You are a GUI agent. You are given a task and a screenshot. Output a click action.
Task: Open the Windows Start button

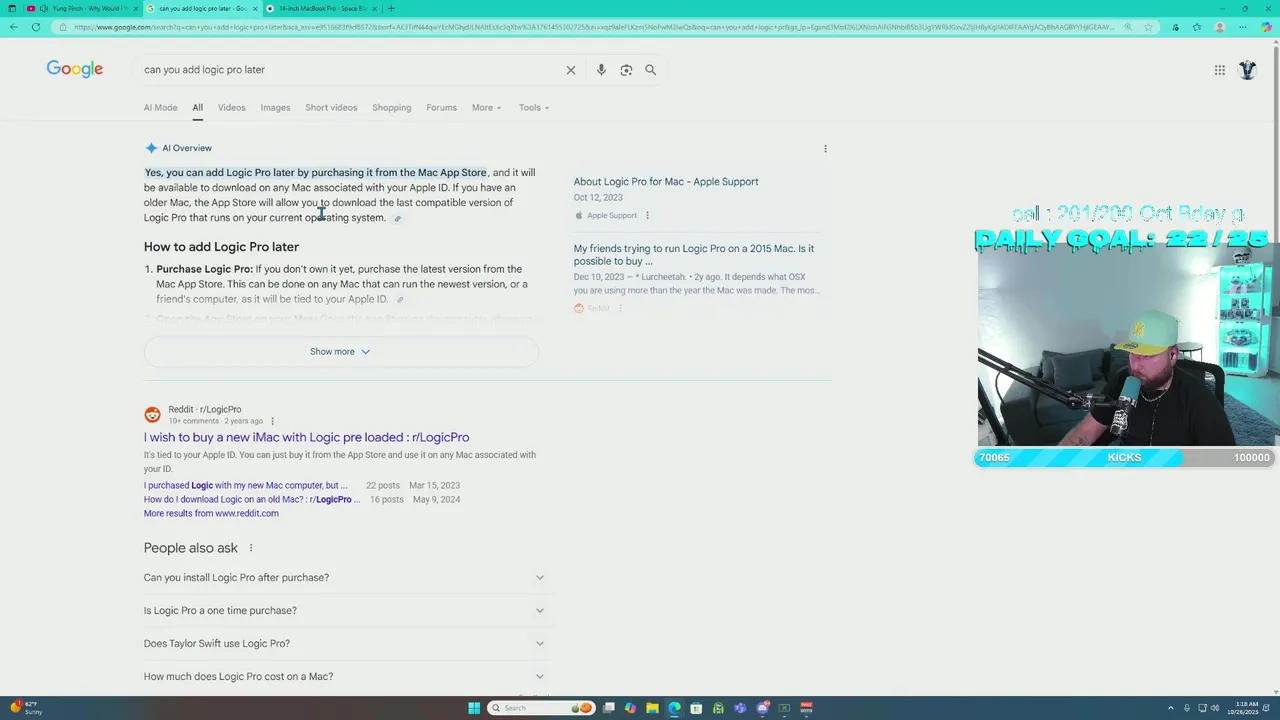(474, 708)
